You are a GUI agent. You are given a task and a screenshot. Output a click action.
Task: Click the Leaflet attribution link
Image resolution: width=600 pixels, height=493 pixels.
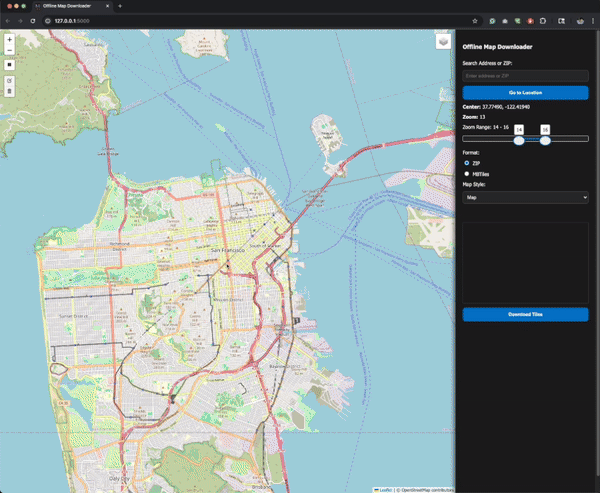point(383,490)
